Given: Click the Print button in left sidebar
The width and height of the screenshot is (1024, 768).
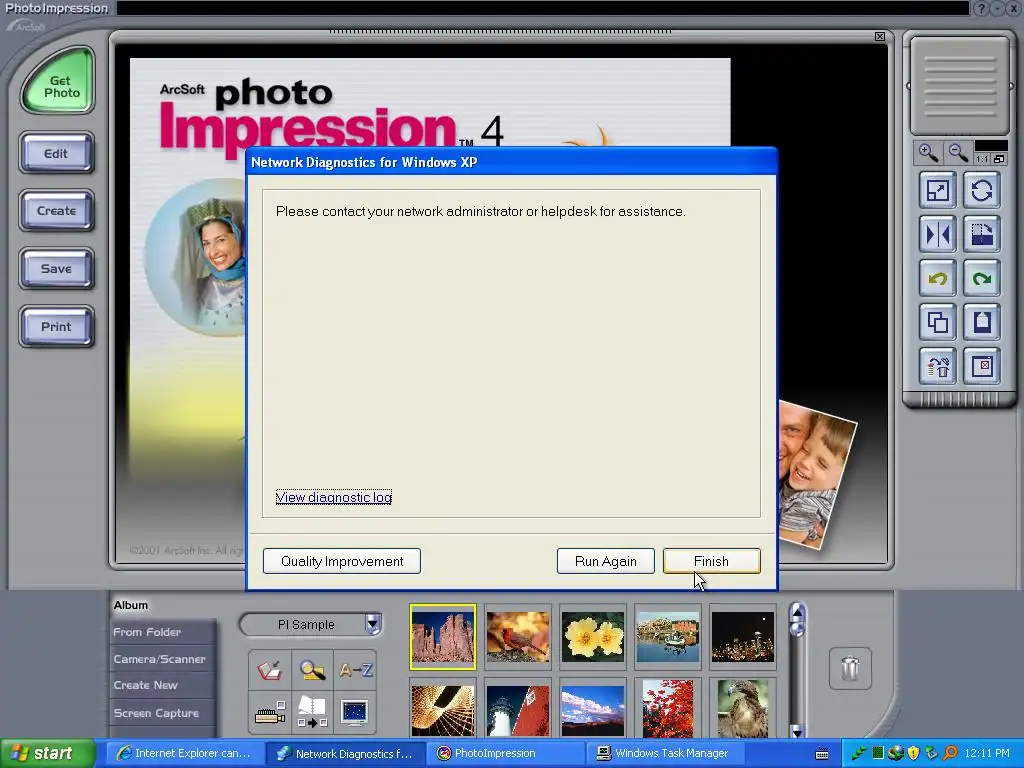Looking at the screenshot, I should pyautogui.click(x=56, y=327).
